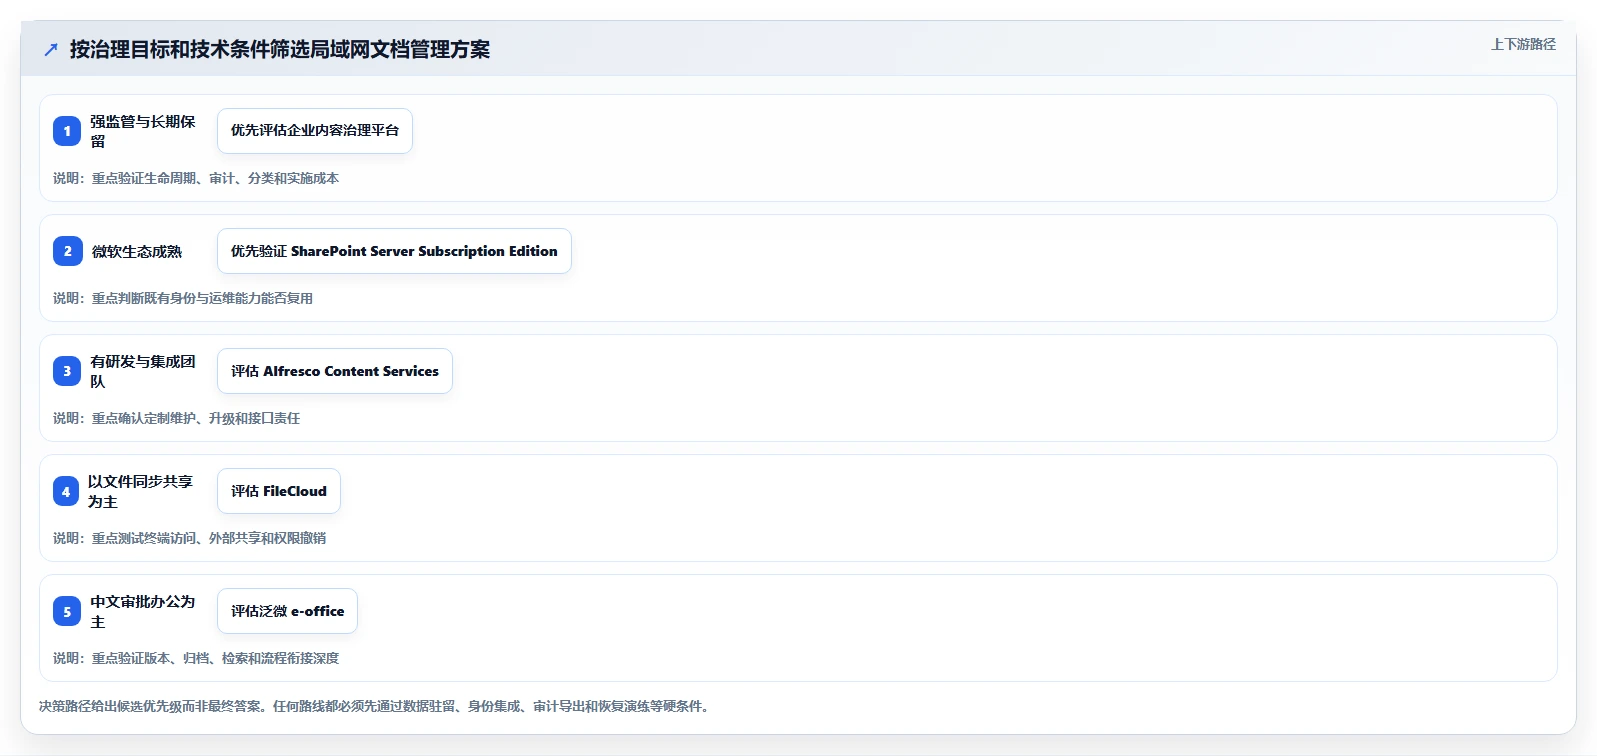This screenshot has height=756, width=1597.
Task: Click step badge number 5
Action: 67,611
